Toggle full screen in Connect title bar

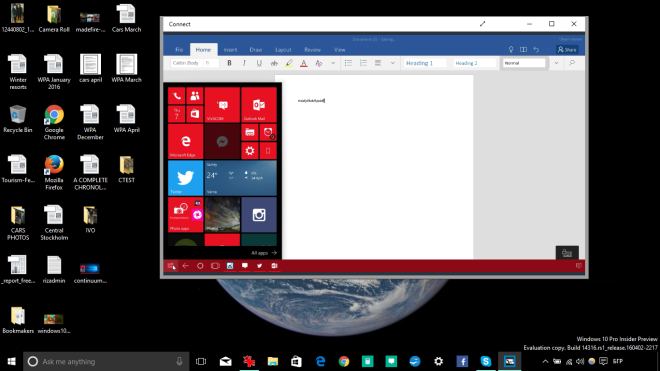point(482,24)
